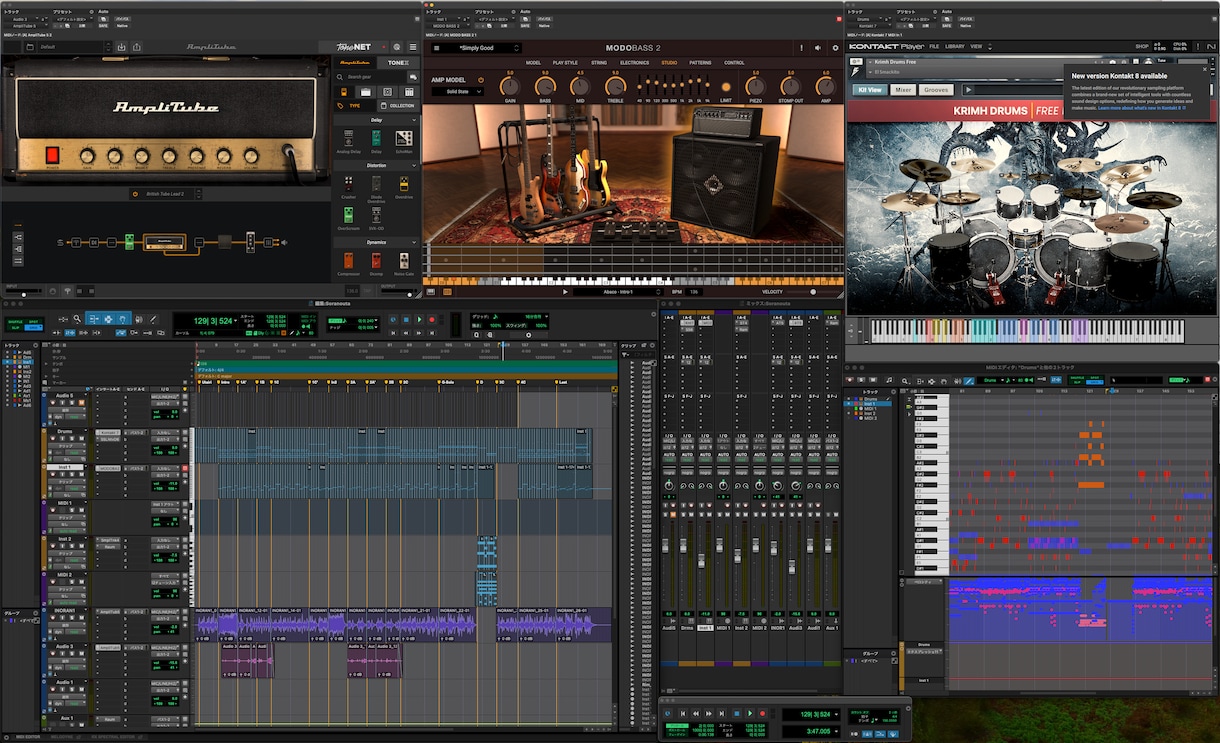Open MODO BASS hamburger menu
Viewport: 1220px width, 743px height.
[x=437, y=48]
